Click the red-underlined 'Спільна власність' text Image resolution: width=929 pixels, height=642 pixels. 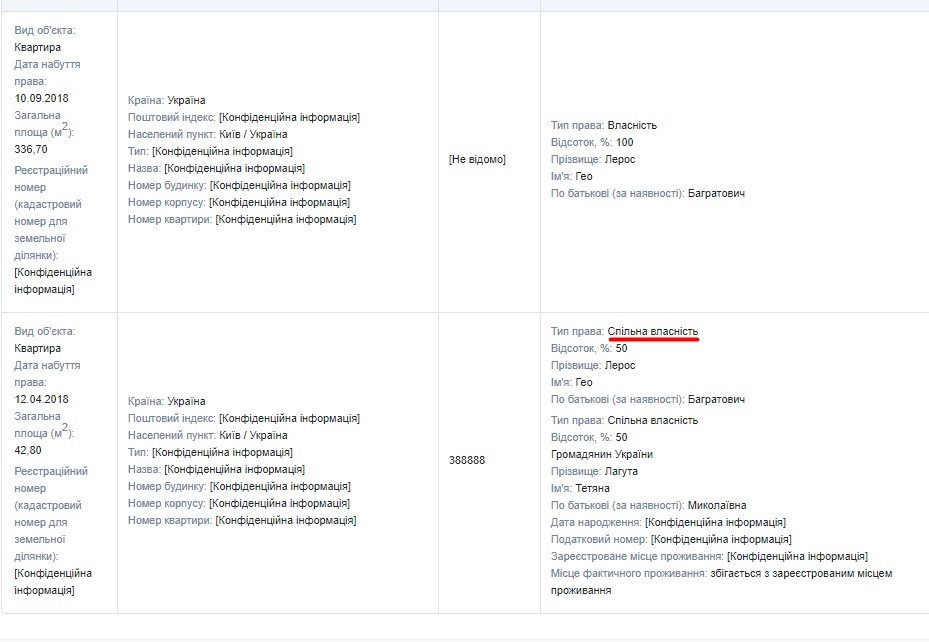[653, 331]
